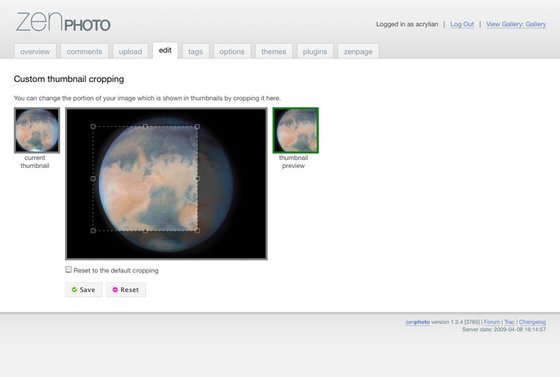Open the overview tab
560x377 pixels.
point(35,51)
